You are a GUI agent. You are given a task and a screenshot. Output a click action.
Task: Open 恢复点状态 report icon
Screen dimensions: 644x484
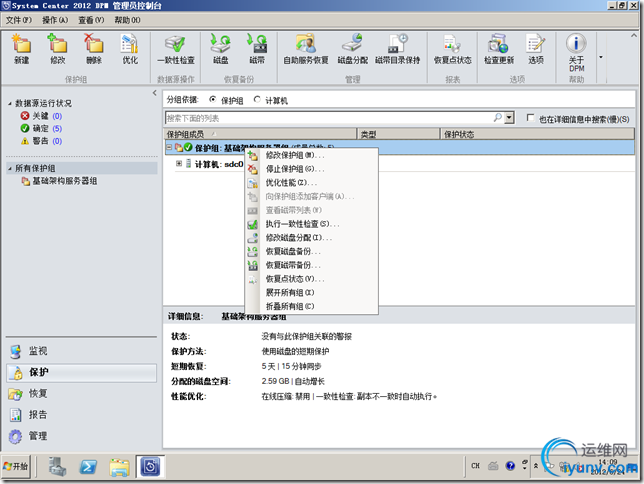click(x=453, y=49)
